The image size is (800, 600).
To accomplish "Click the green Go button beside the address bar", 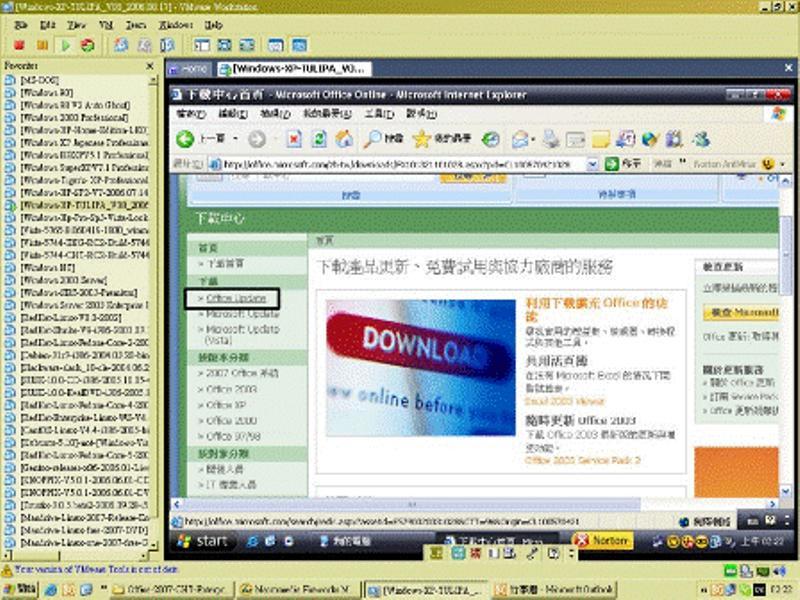I will coord(622,164).
